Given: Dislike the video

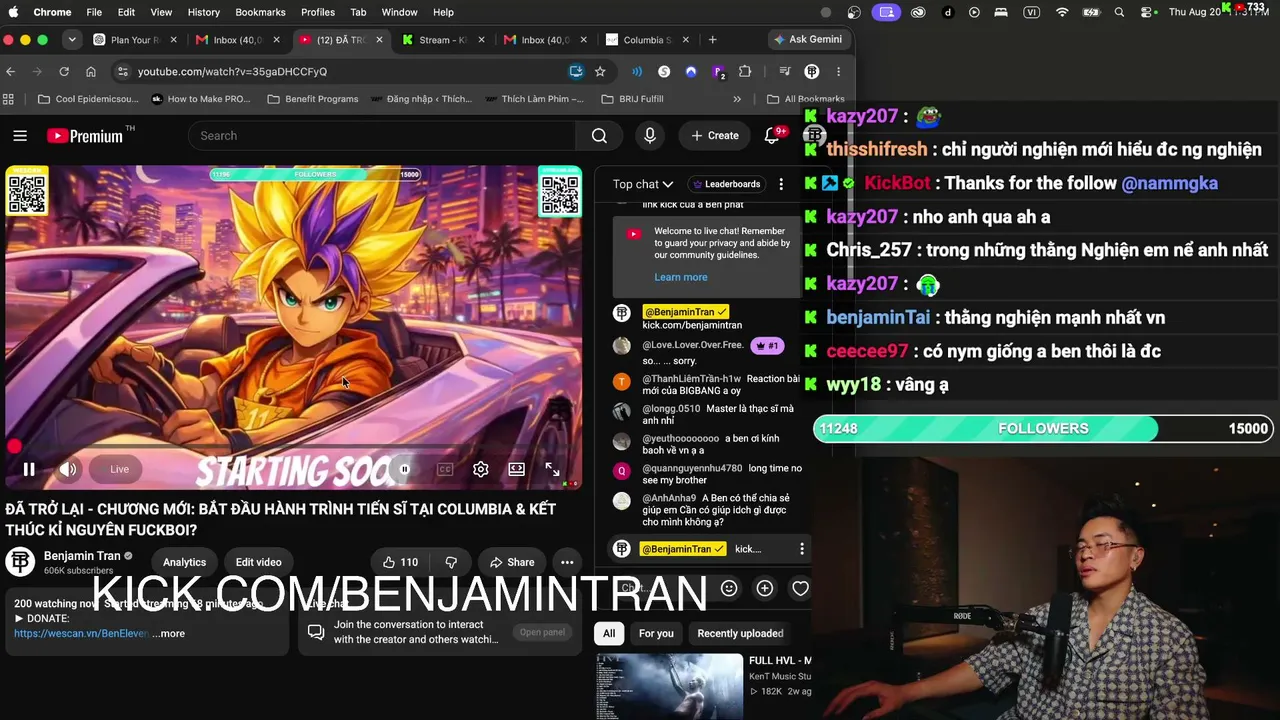Looking at the screenshot, I should coord(451,562).
